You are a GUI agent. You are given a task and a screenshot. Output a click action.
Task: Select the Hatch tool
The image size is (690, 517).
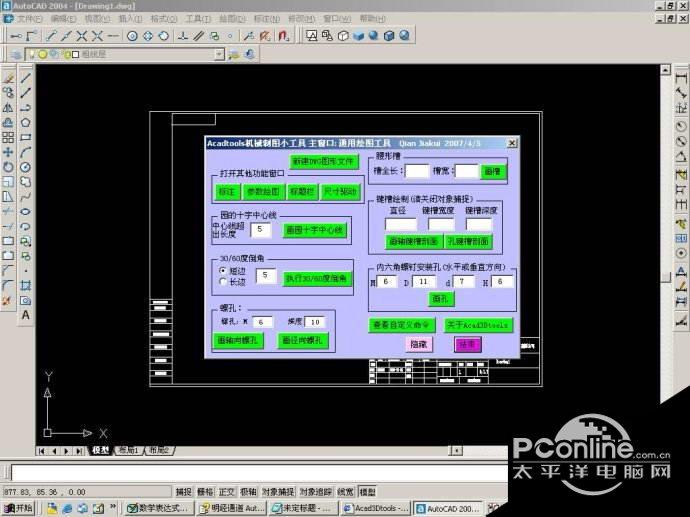26,286
